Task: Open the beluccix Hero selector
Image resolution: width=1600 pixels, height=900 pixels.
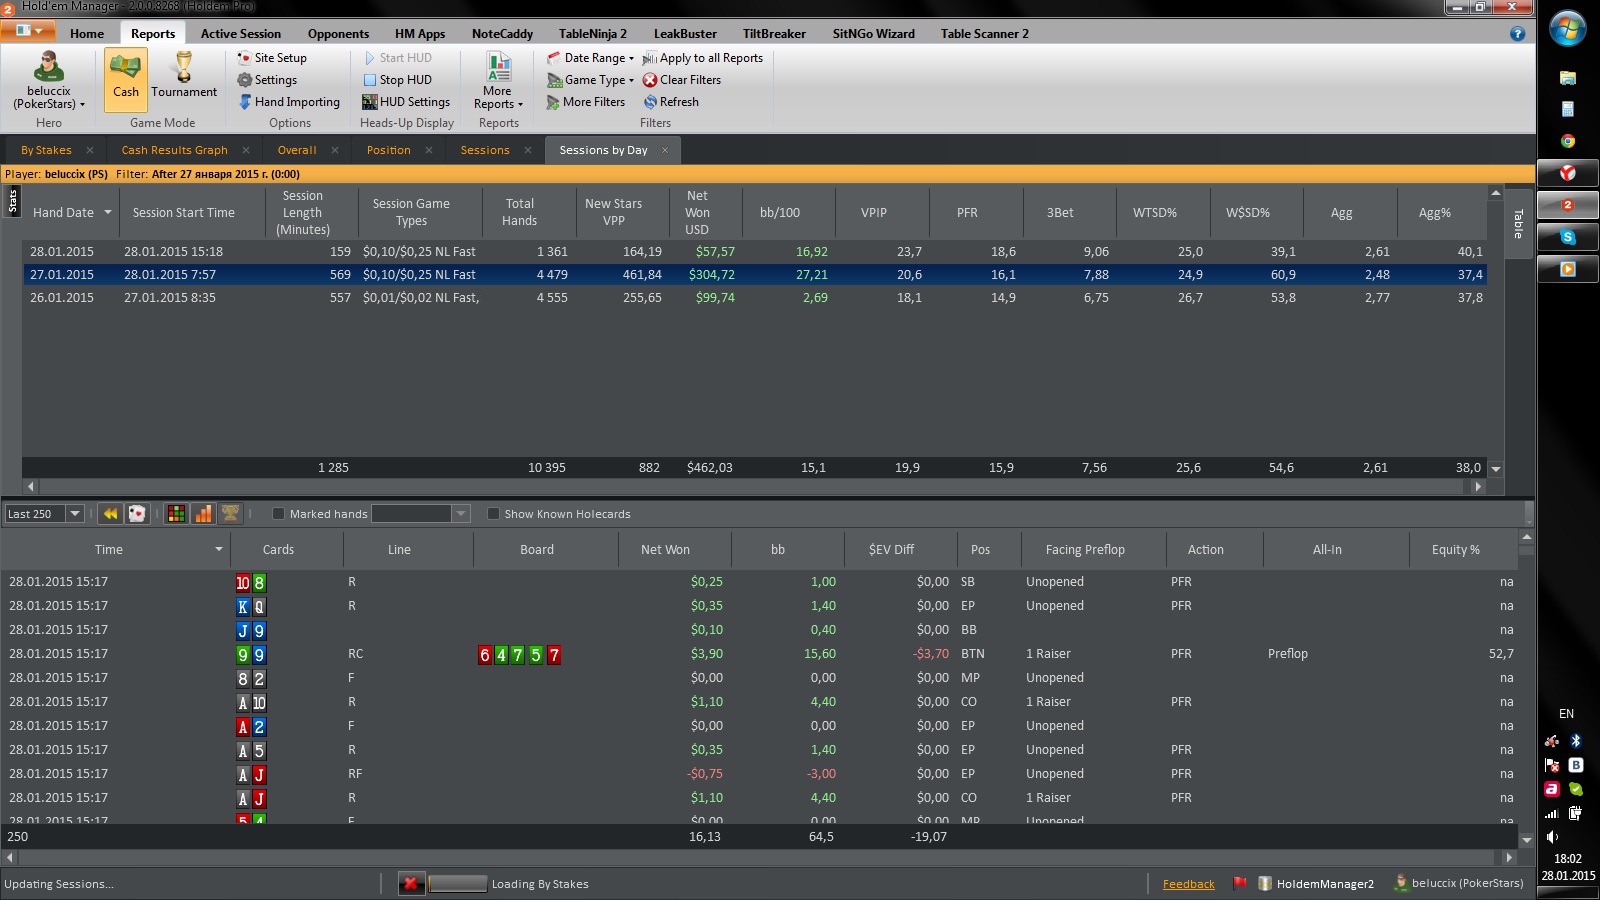Action: (48, 81)
